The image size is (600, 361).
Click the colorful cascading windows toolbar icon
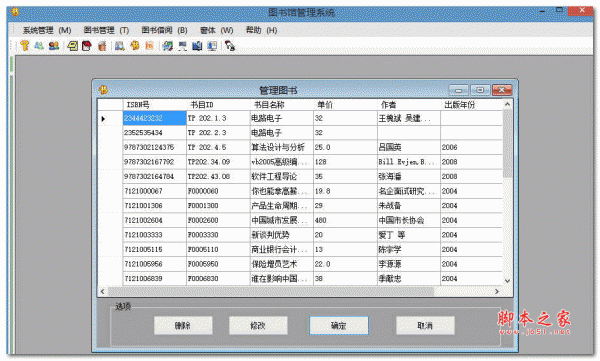click(168, 46)
